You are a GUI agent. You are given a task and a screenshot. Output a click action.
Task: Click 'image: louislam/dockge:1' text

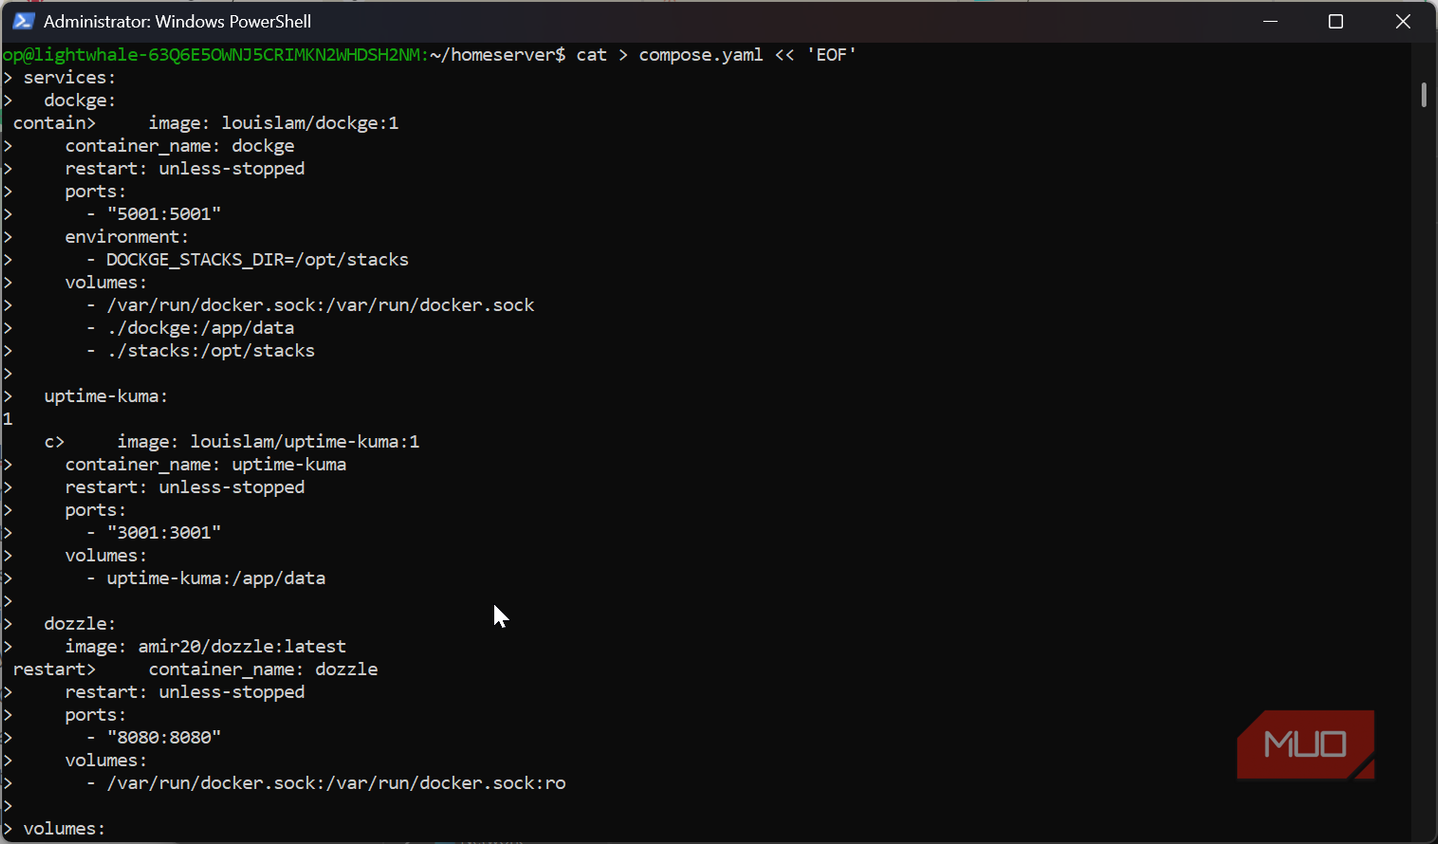273,123
